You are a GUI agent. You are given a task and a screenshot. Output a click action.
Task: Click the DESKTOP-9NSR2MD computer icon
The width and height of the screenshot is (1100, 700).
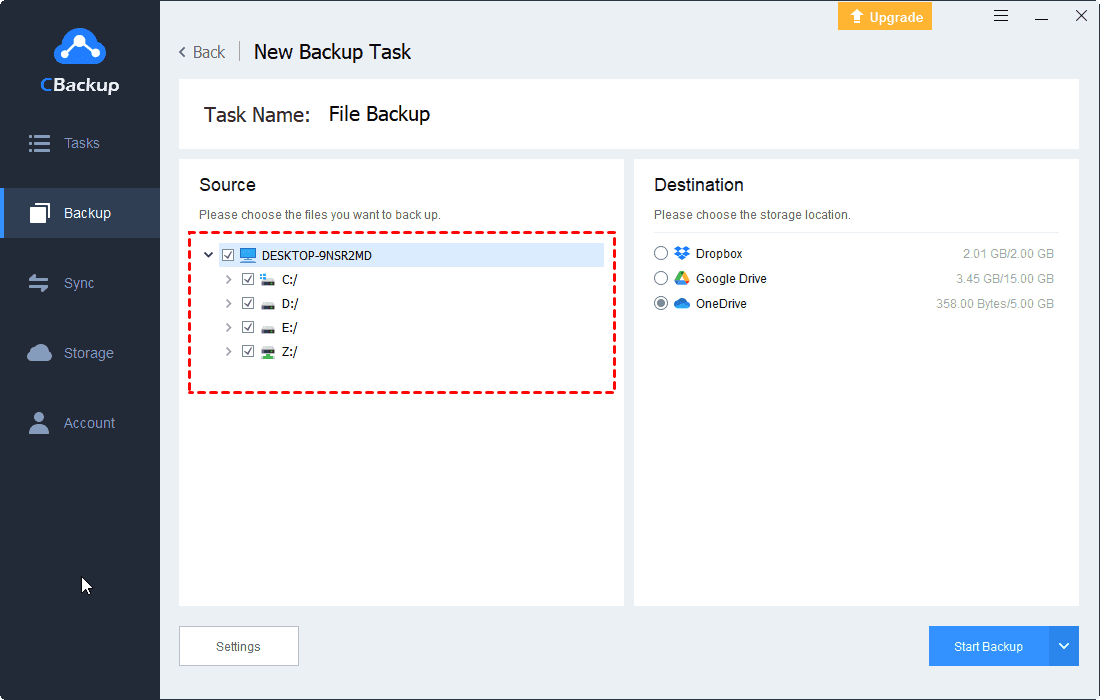pos(248,255)
